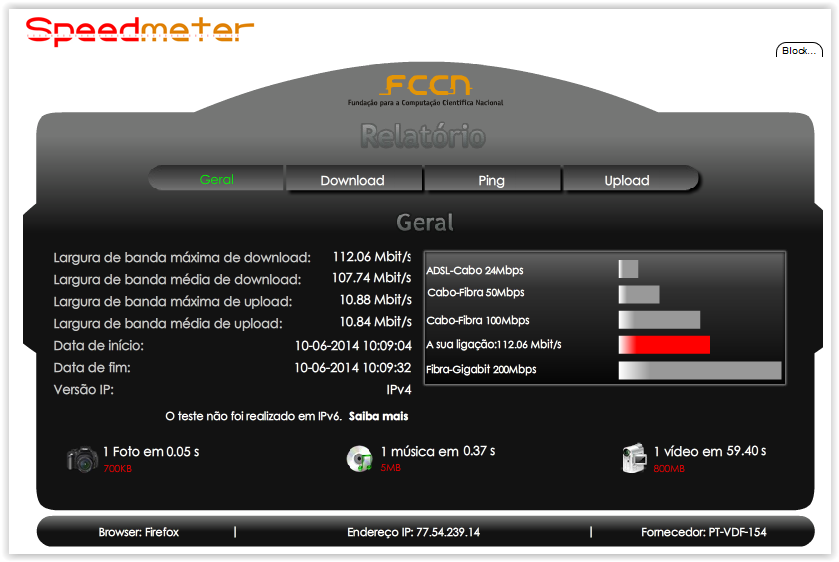Image resolution: width=839 pixels, height=562 pixels.
Task: Click the ADSL-Cabo 24Mbps bar
Action: pyautogui.click(x=628, y=269)
